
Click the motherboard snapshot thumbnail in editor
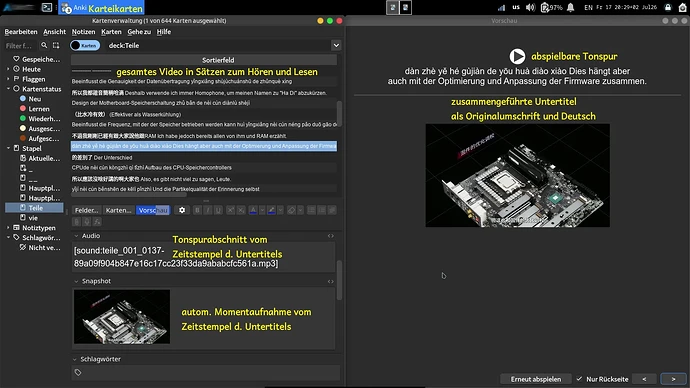click(122, 317)
